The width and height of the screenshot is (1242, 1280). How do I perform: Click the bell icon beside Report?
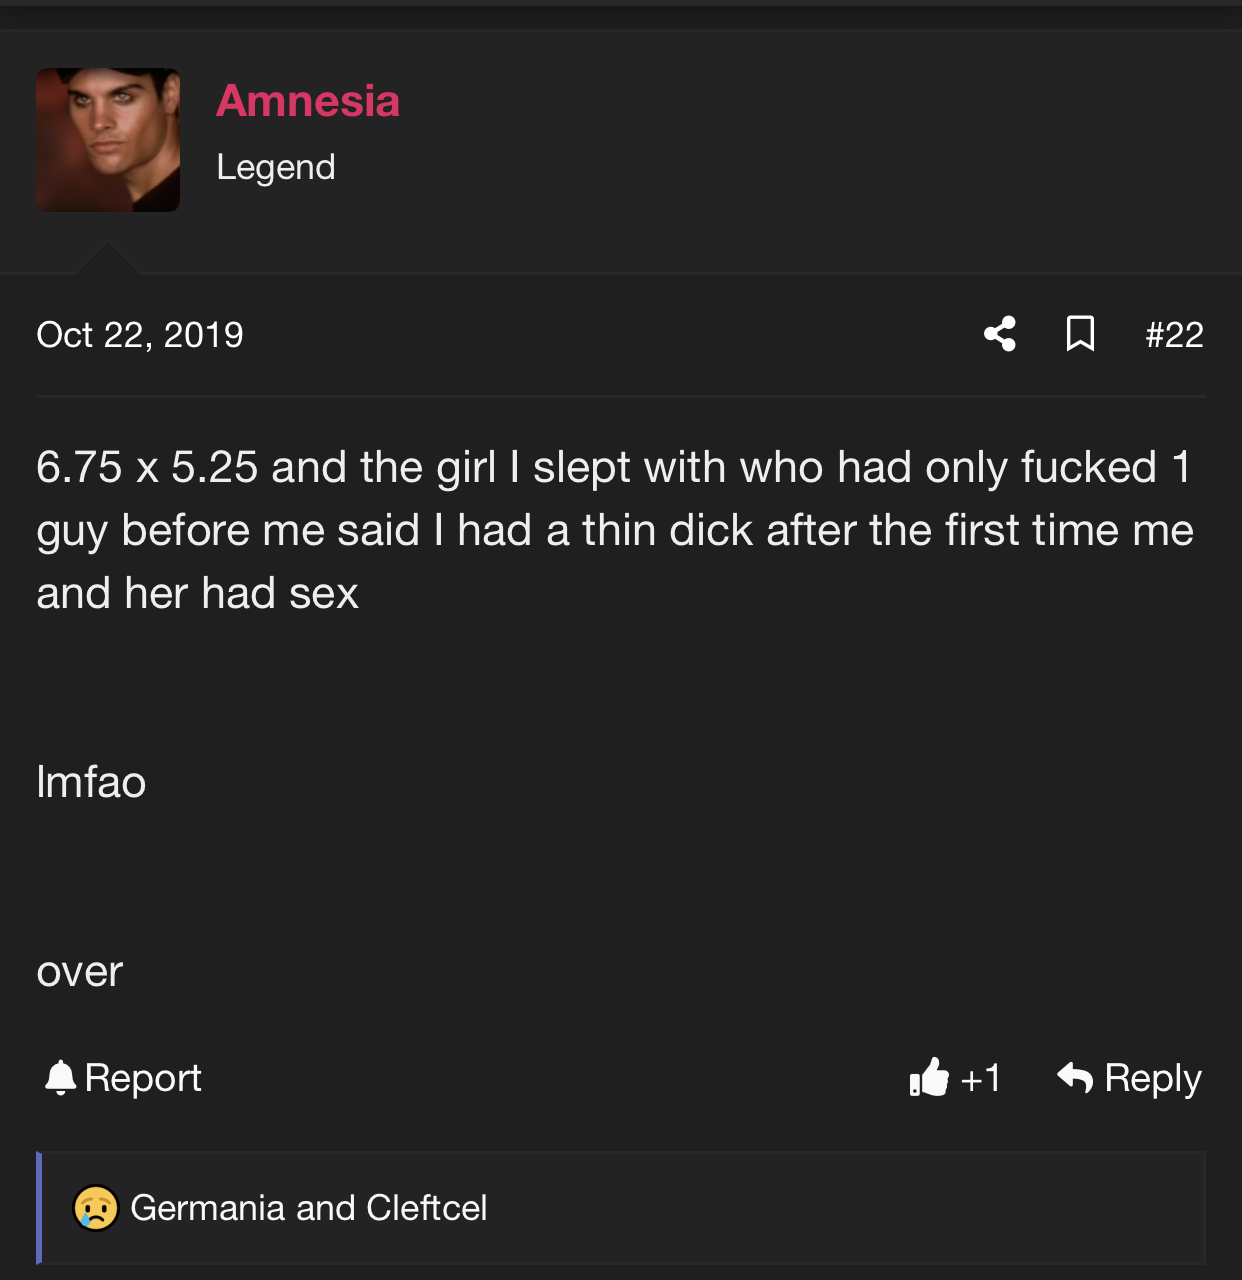coord(61,1077)
